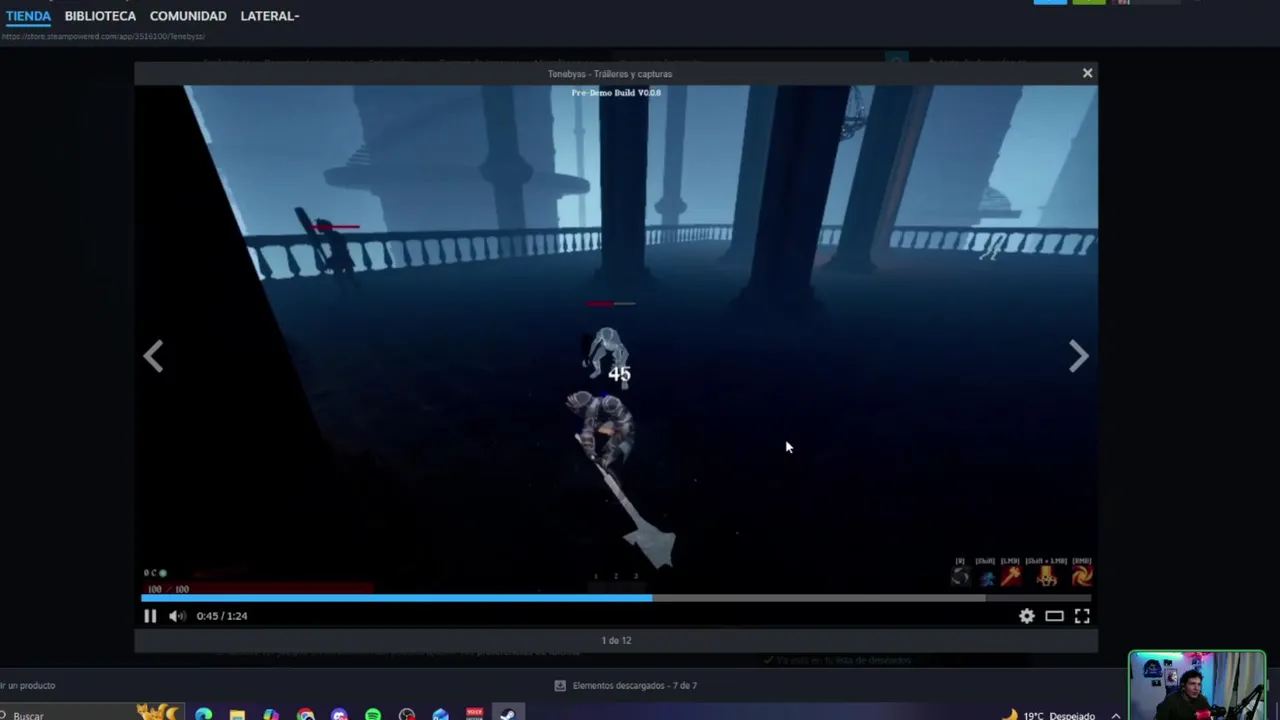Viewport: 1280px width, 720px height.
Task: Open the COMUNIDAD tab
Action: [188, 16]
